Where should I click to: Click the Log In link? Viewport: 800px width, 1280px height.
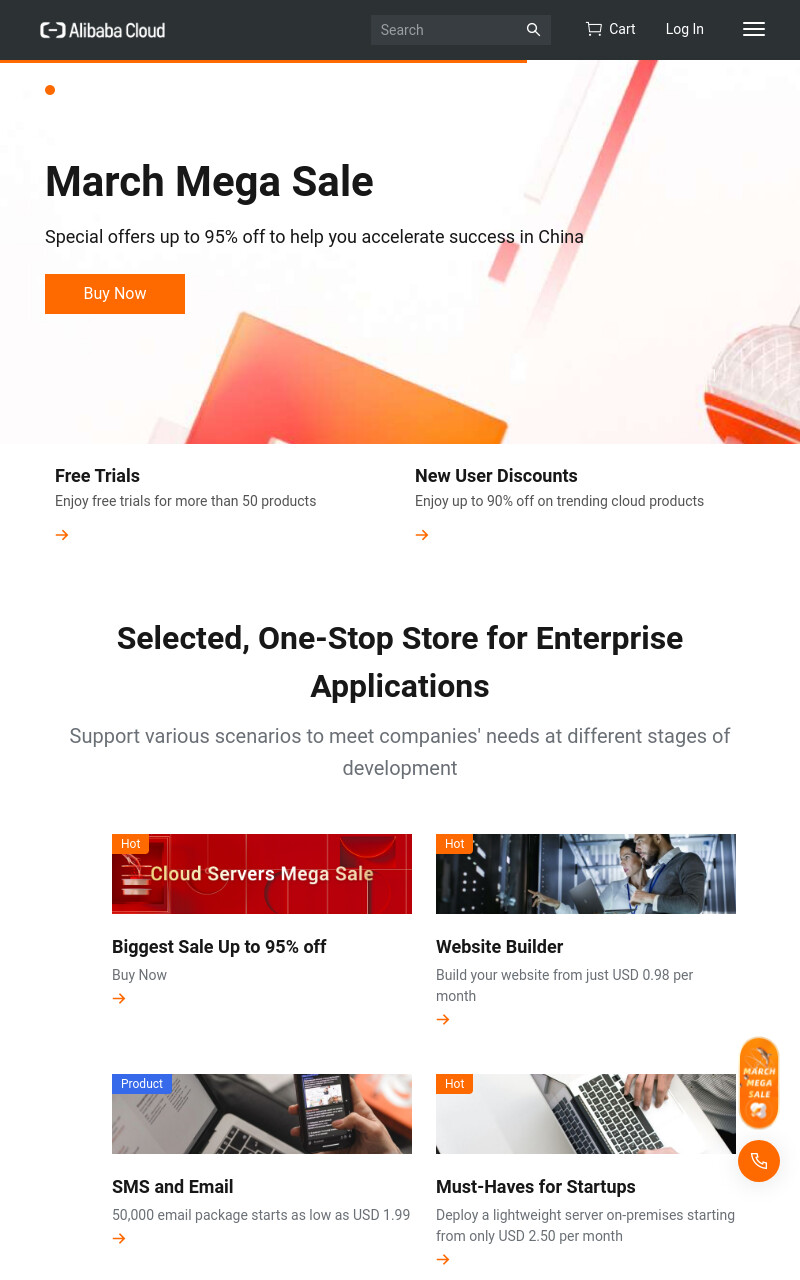click(x=685, y=29)
